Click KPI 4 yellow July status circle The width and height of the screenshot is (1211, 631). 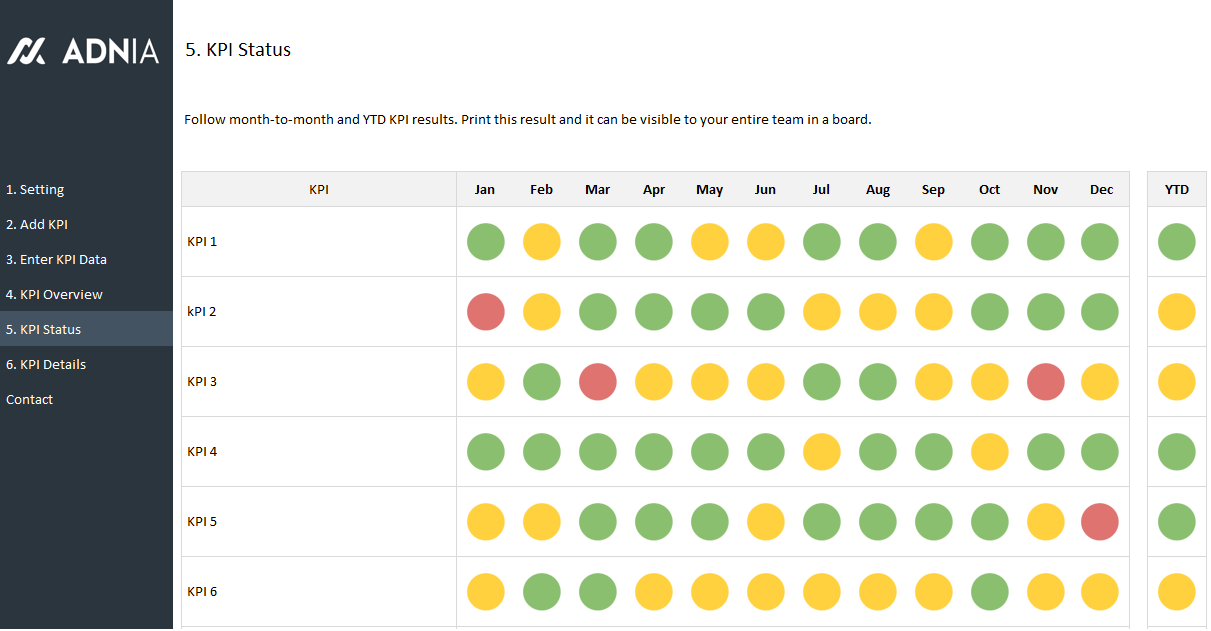point(822,452)
